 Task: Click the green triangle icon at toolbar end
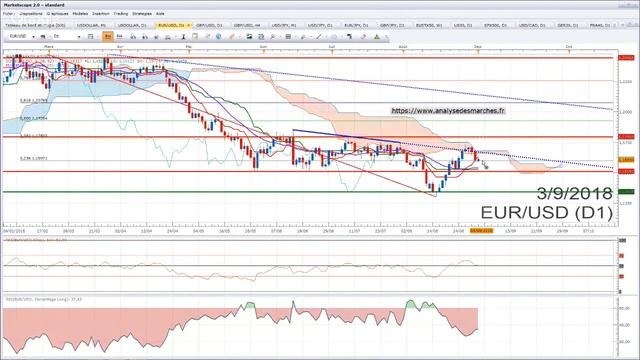pos(376,37)
